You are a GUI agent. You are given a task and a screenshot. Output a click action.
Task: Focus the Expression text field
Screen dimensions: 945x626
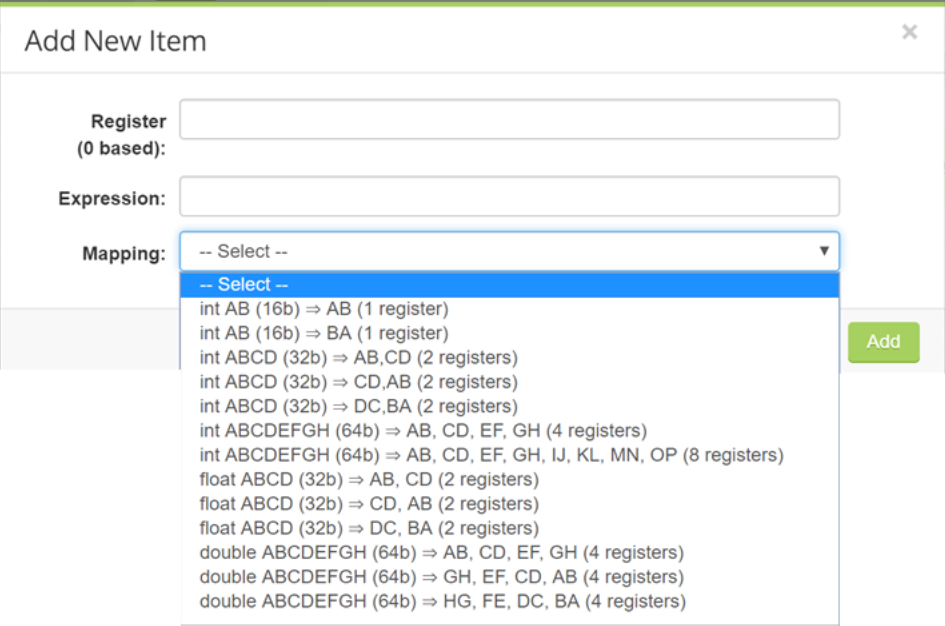click(x=509, y=197)
